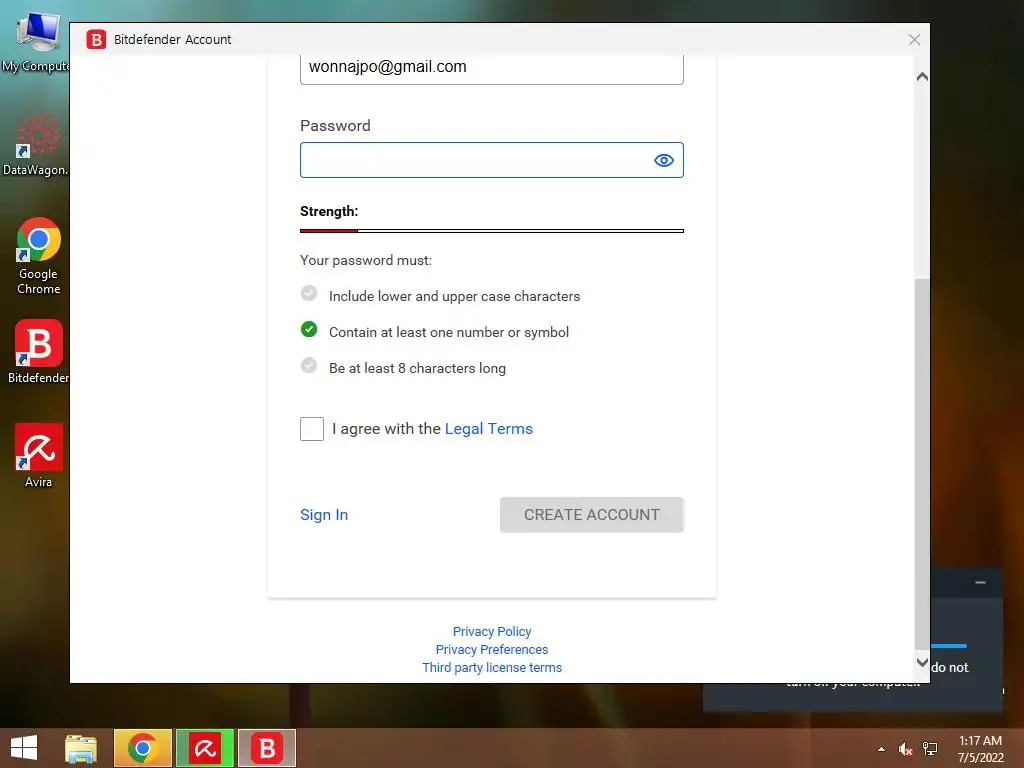Click the 'Strength:' label

coord(329,211)
